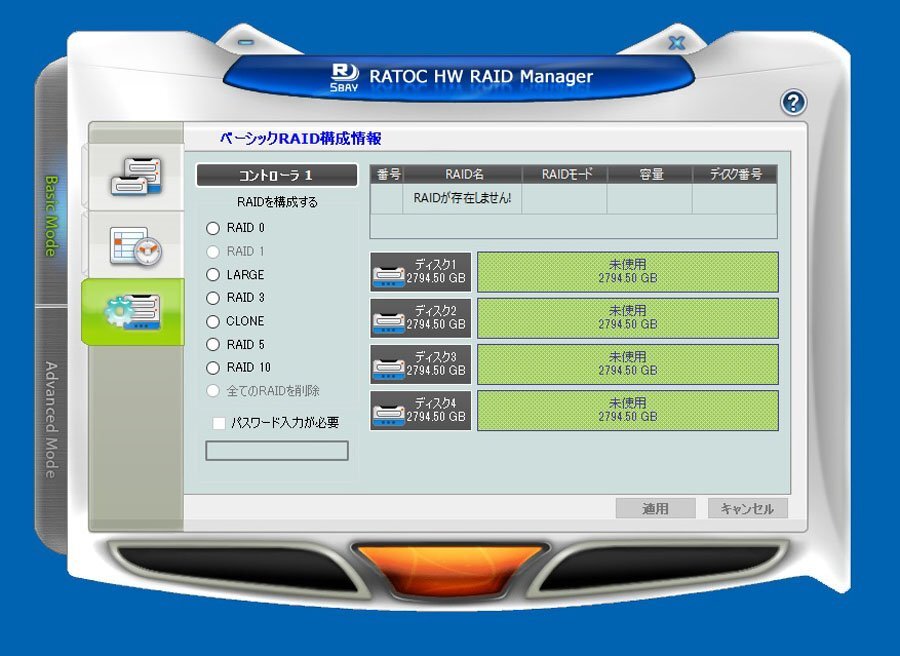This screenshot has height=656, width=900.
Task: Pick the RAID 5 radio option
Action: click(x=213, y=344)
